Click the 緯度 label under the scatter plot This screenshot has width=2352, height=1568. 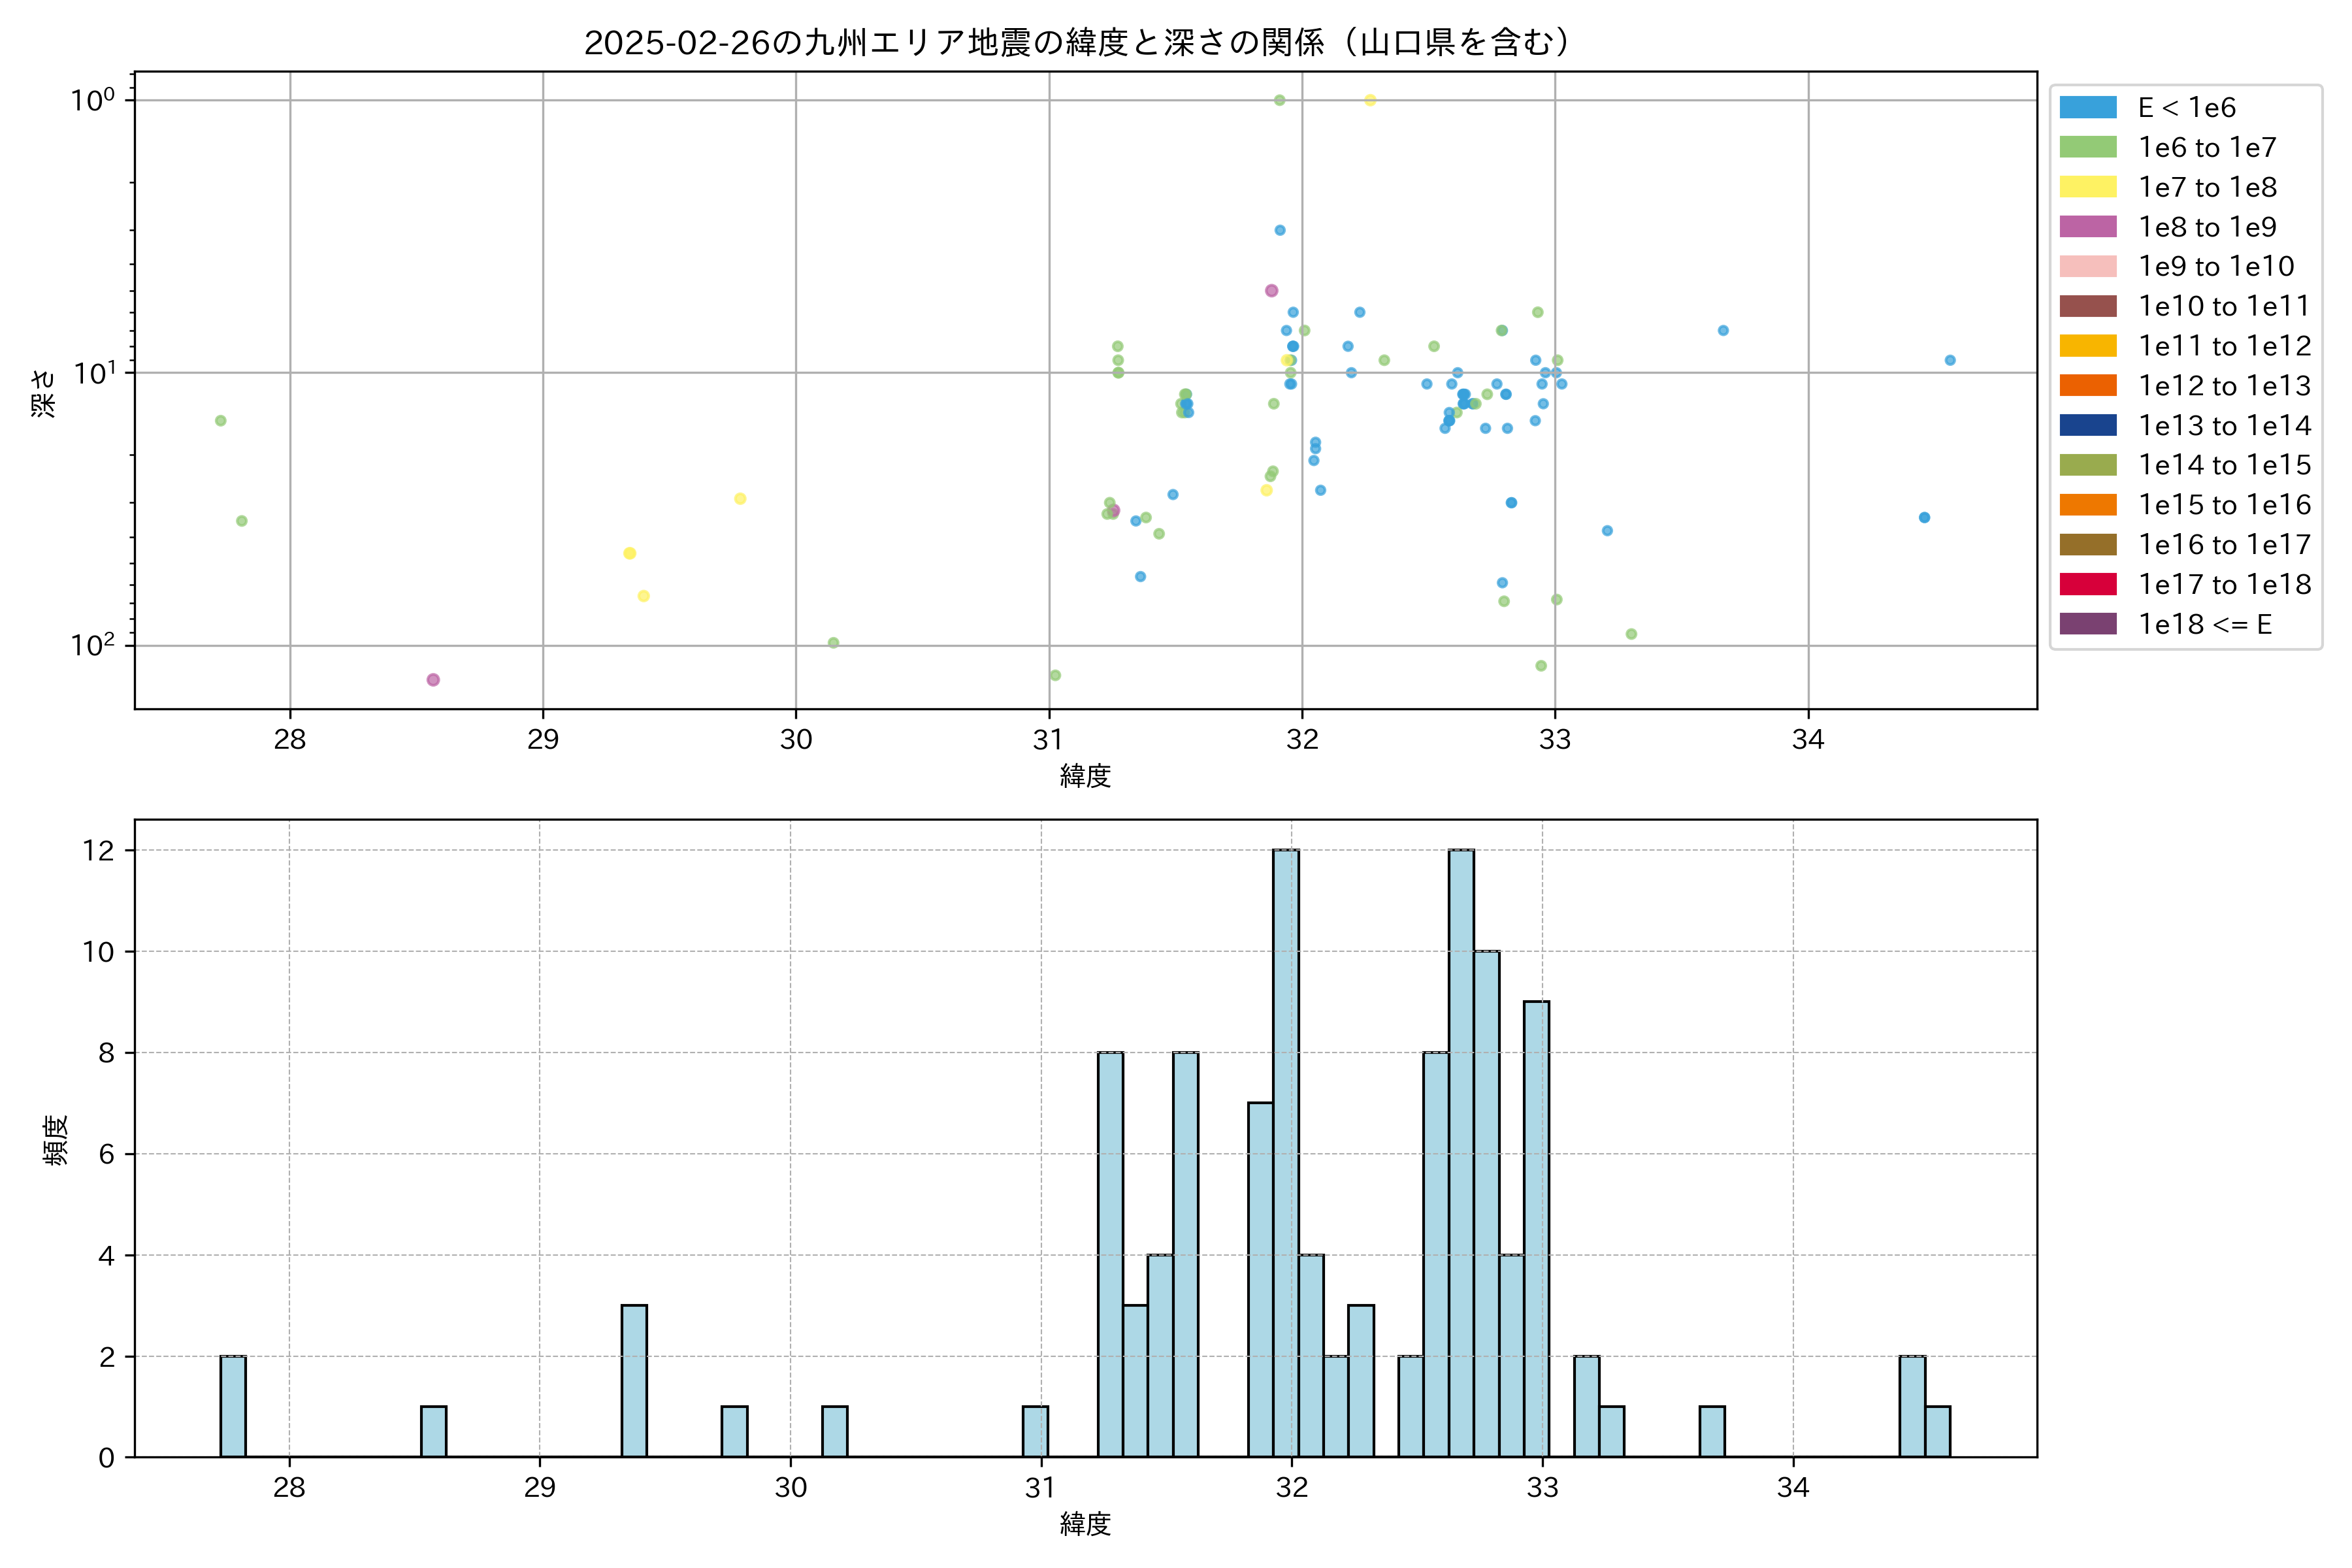(1085, 775)
